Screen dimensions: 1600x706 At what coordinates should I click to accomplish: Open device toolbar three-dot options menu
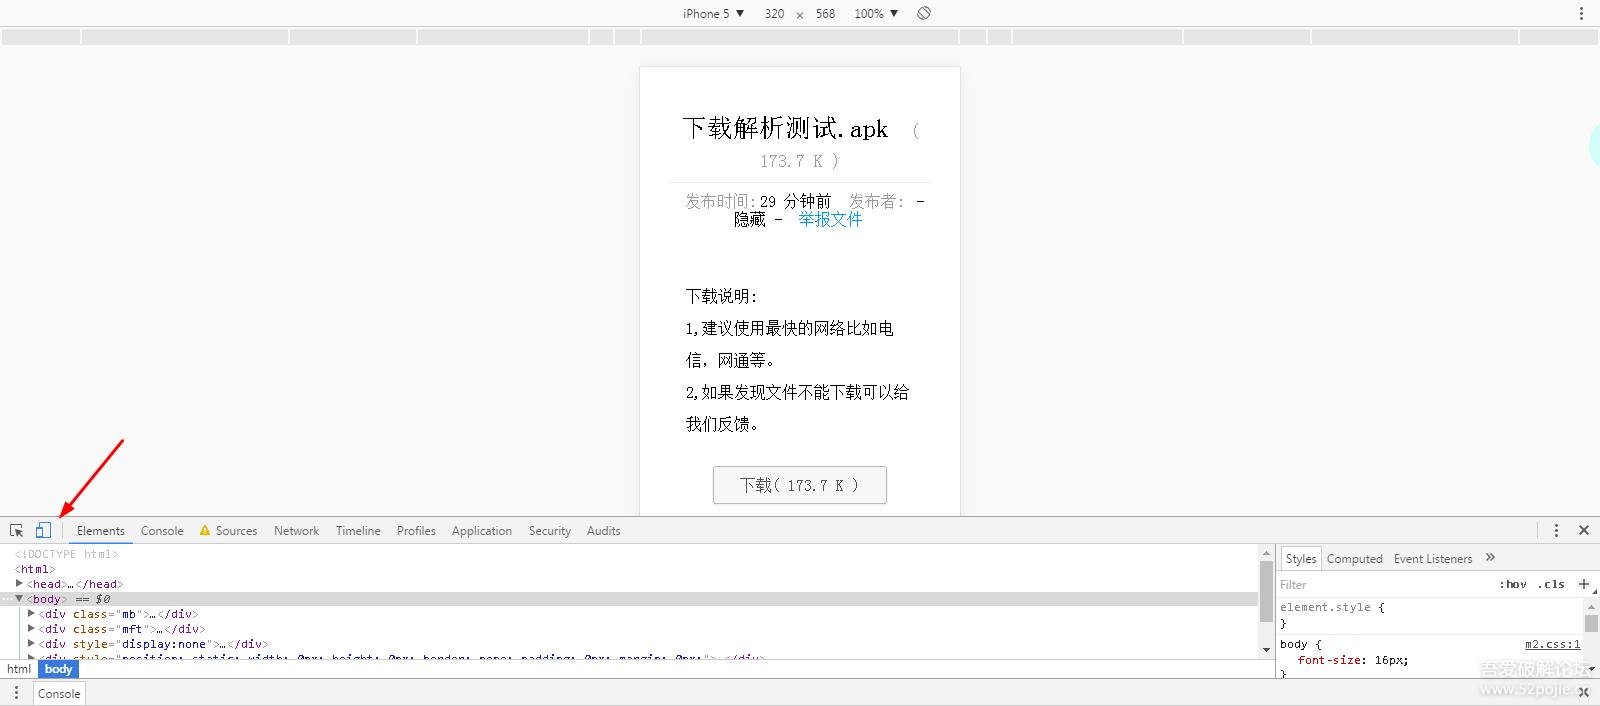pos(1581,13)
